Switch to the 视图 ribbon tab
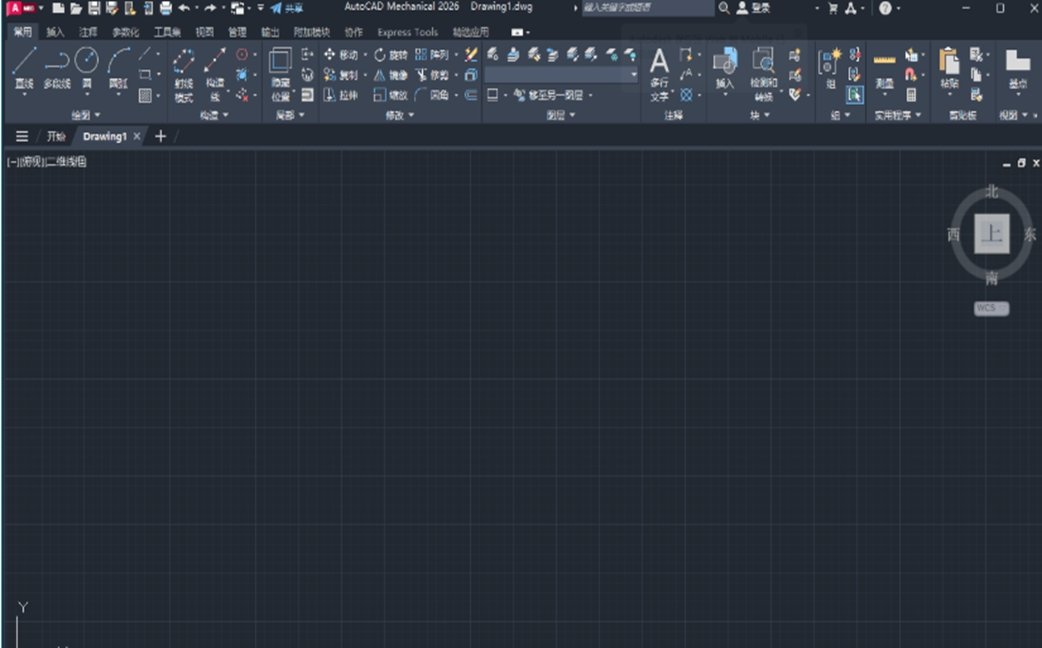Screen dimensions: 1042x648 tap(205, 32)
